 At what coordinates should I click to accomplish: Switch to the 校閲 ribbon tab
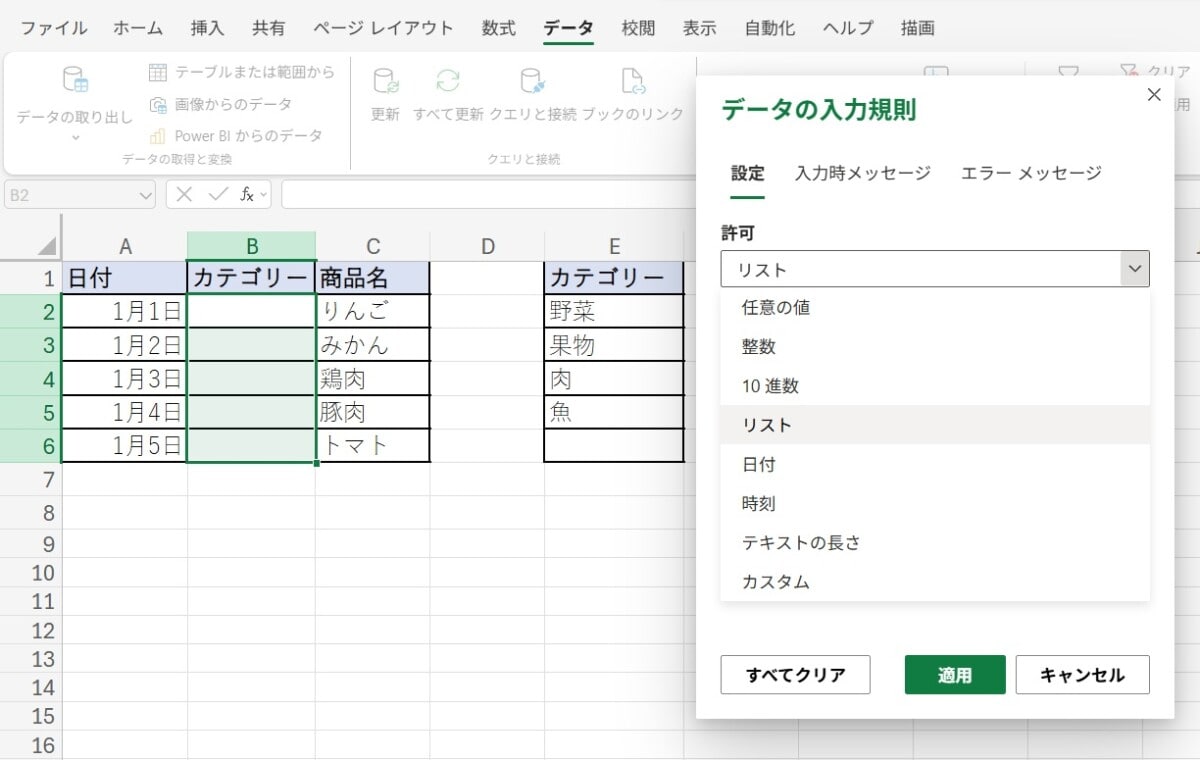[x=638, y=29]
